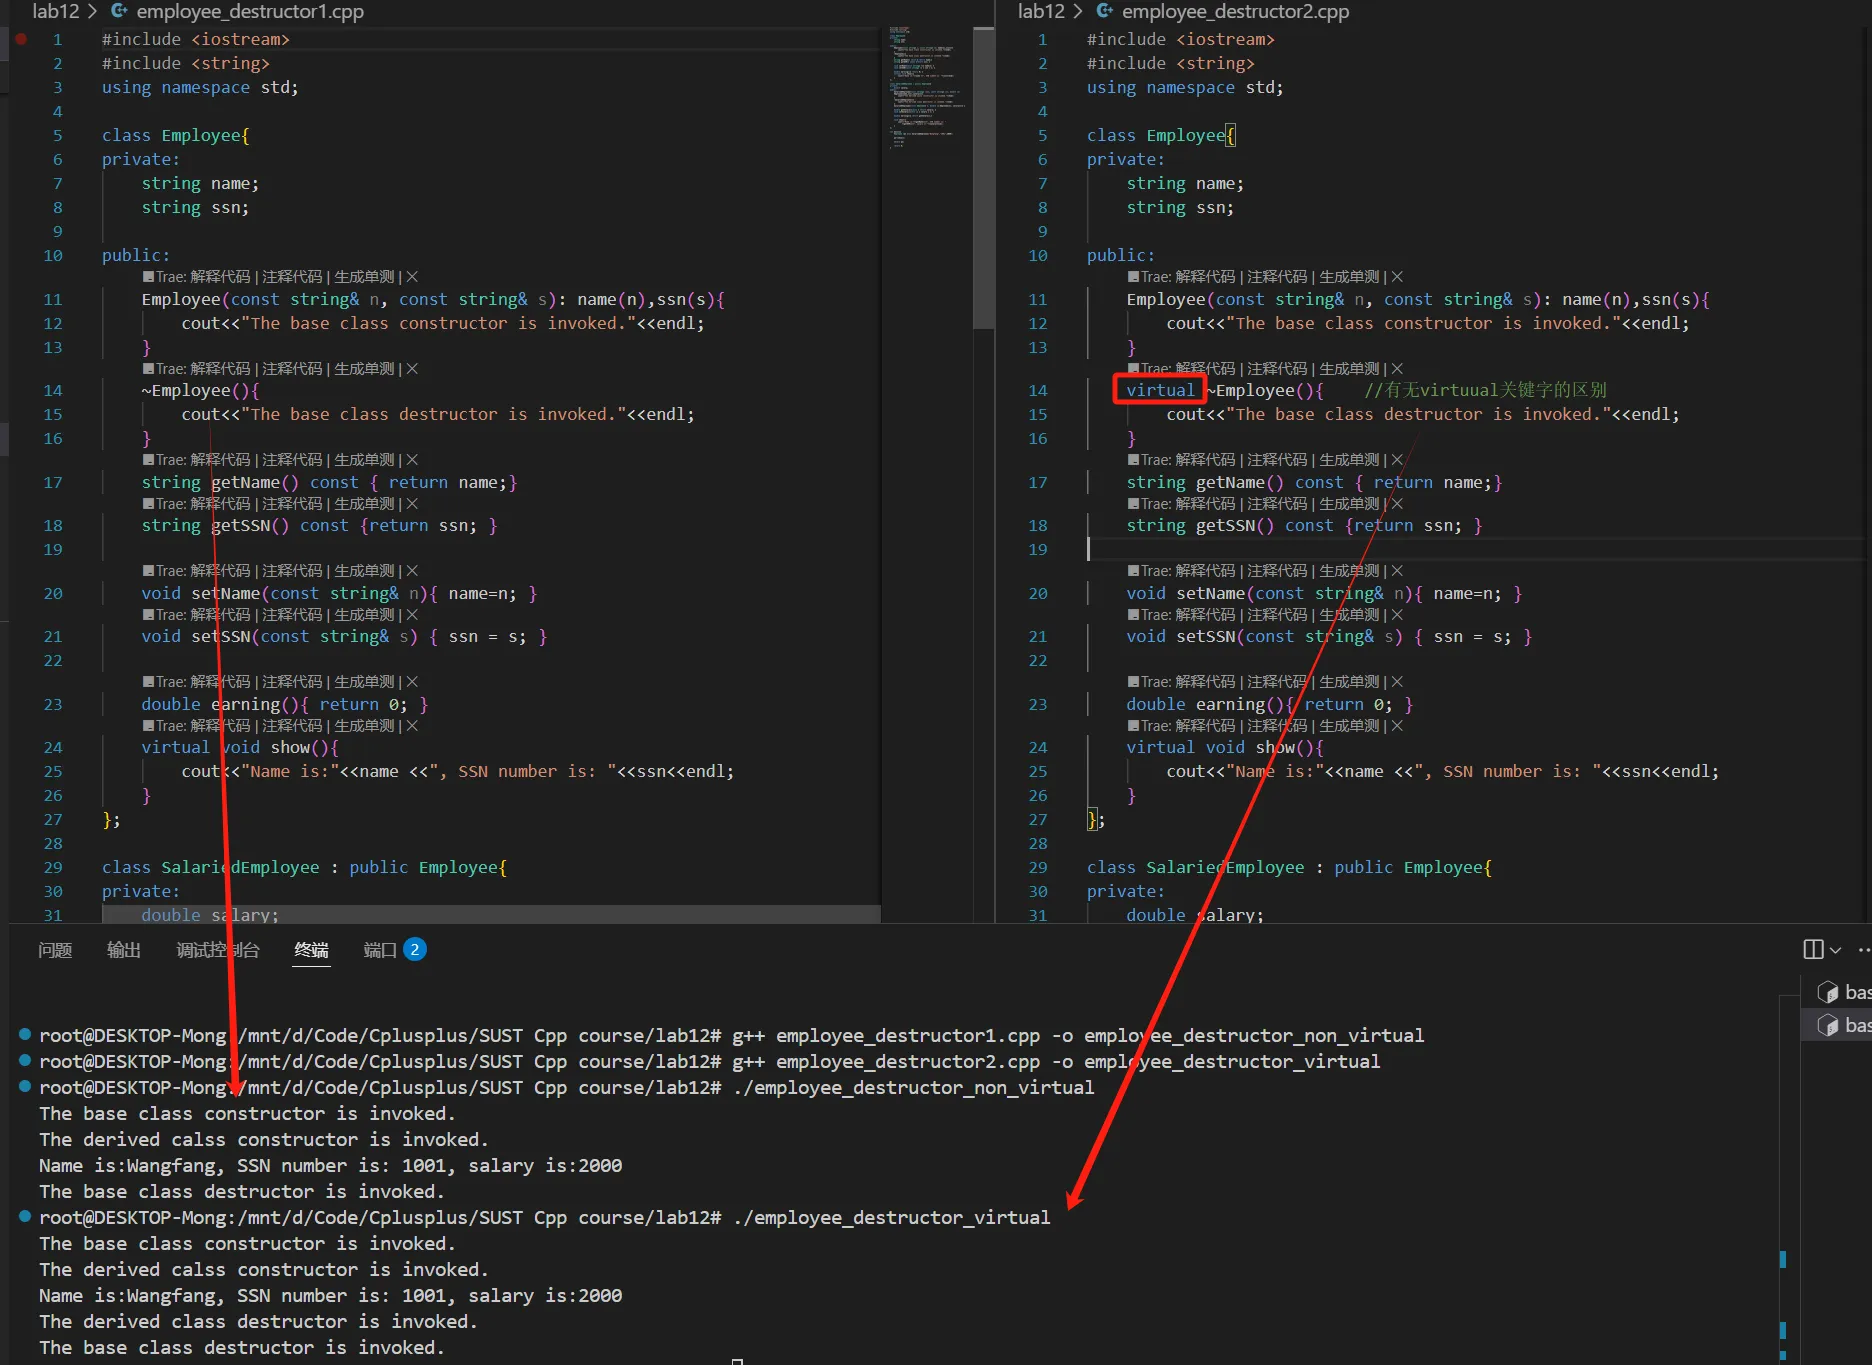Open the 输出 panel tab

click(x=124, y=950)
